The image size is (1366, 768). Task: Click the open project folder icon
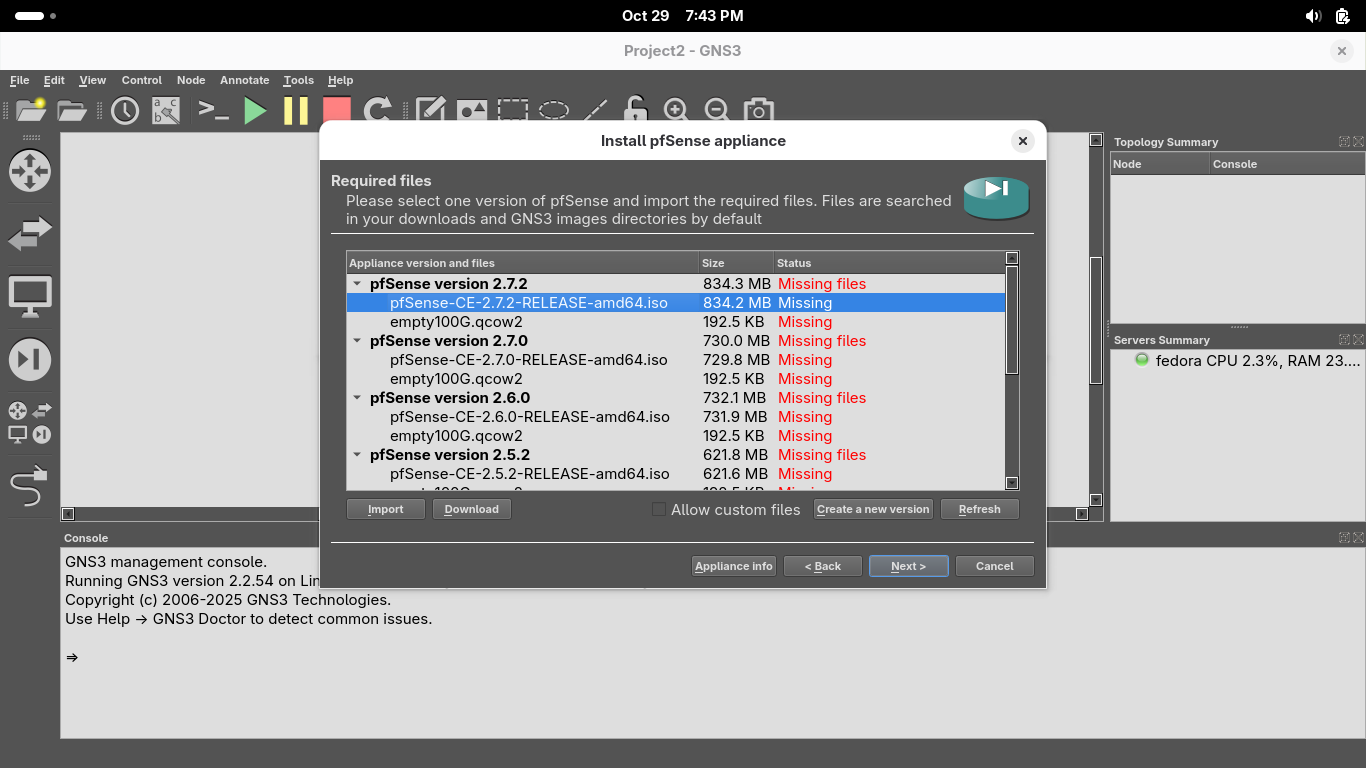tap(72, 110)
